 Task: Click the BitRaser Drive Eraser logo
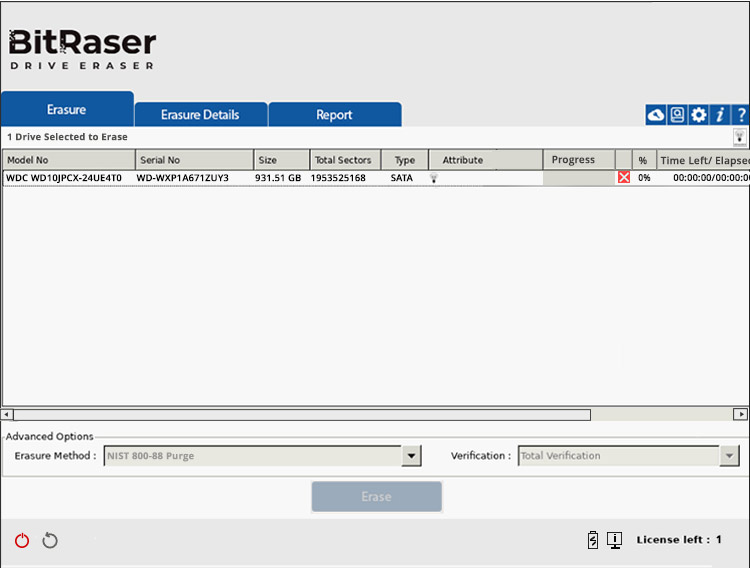(x=82, y=50)
